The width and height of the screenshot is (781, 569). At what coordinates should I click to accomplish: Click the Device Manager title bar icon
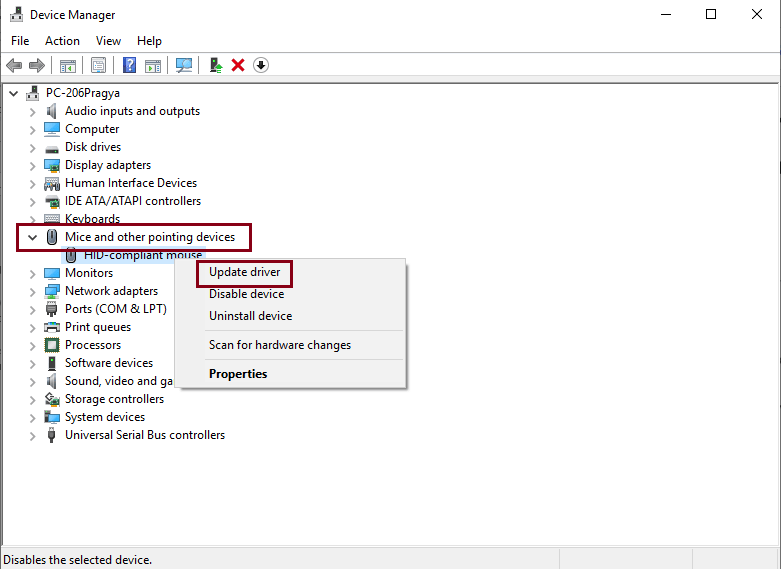click(16, 14)
